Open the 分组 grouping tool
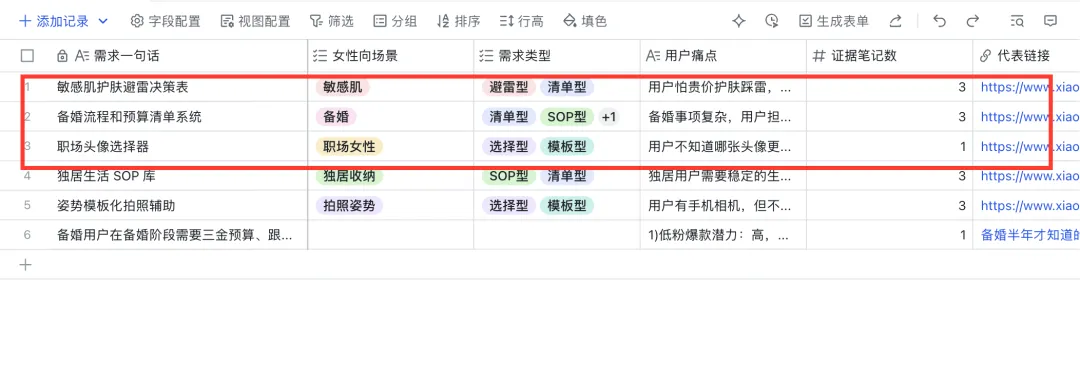Screen dimensions: 1080x375 click(395, 21)
